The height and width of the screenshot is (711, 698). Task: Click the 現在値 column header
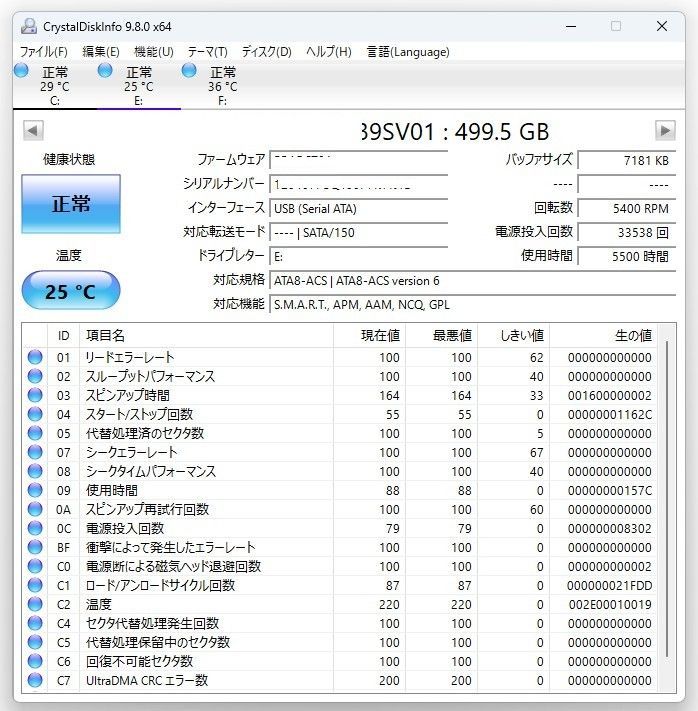coord(370,336)
